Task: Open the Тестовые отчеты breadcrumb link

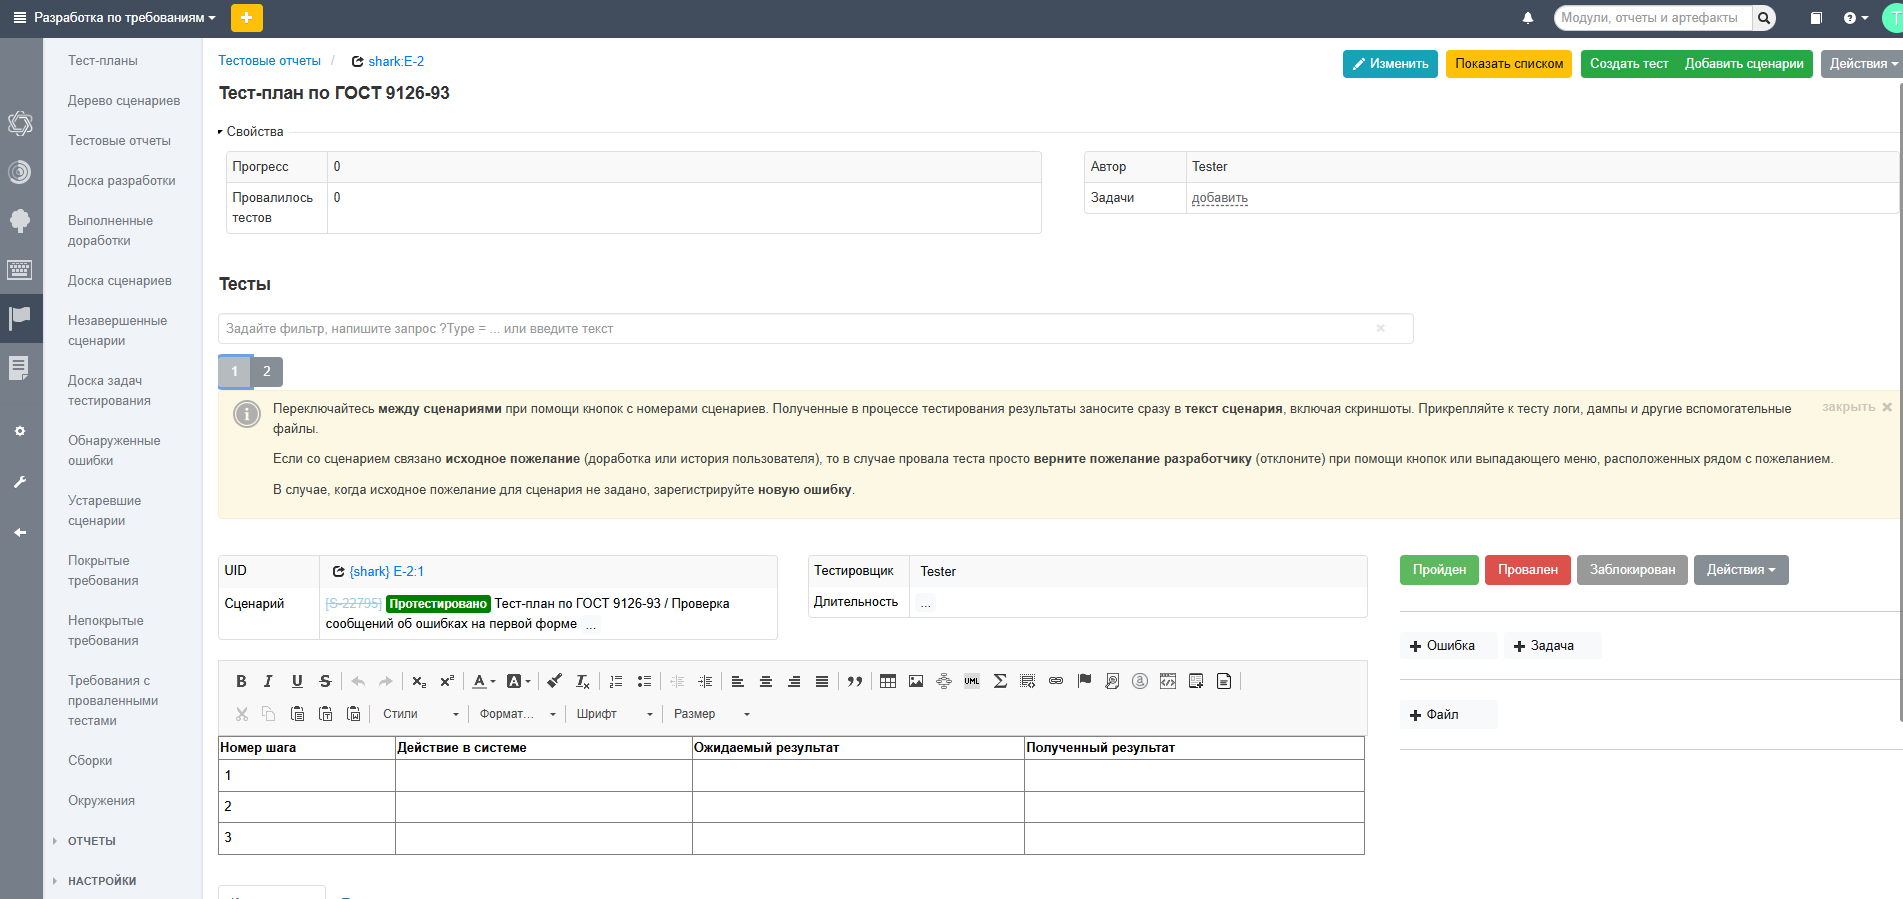Action: (x=269, y=61)
